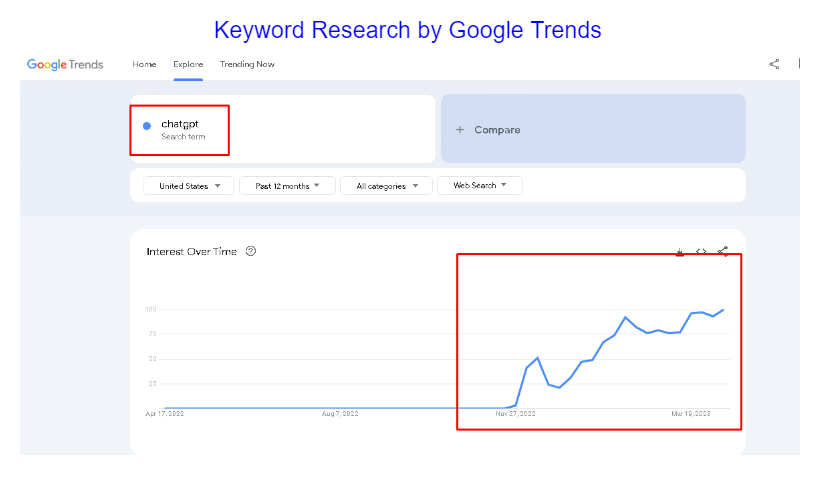
Task: Click the Interest Over Time heading
Action: pos(191,252)
